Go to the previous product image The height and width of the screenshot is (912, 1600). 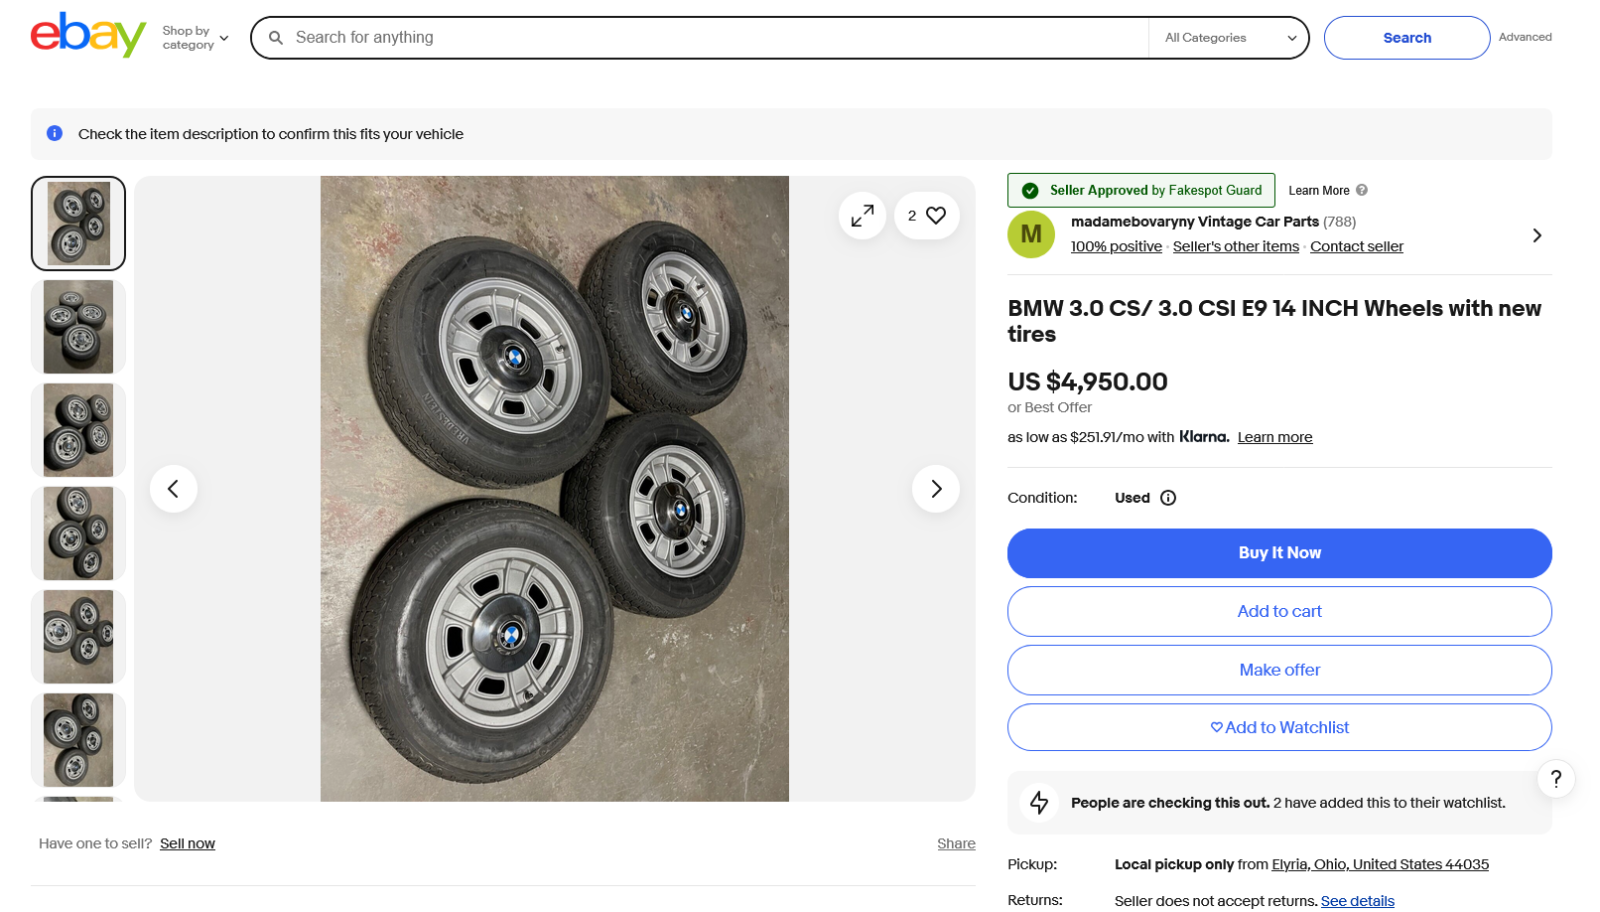[x=174, y=489]
